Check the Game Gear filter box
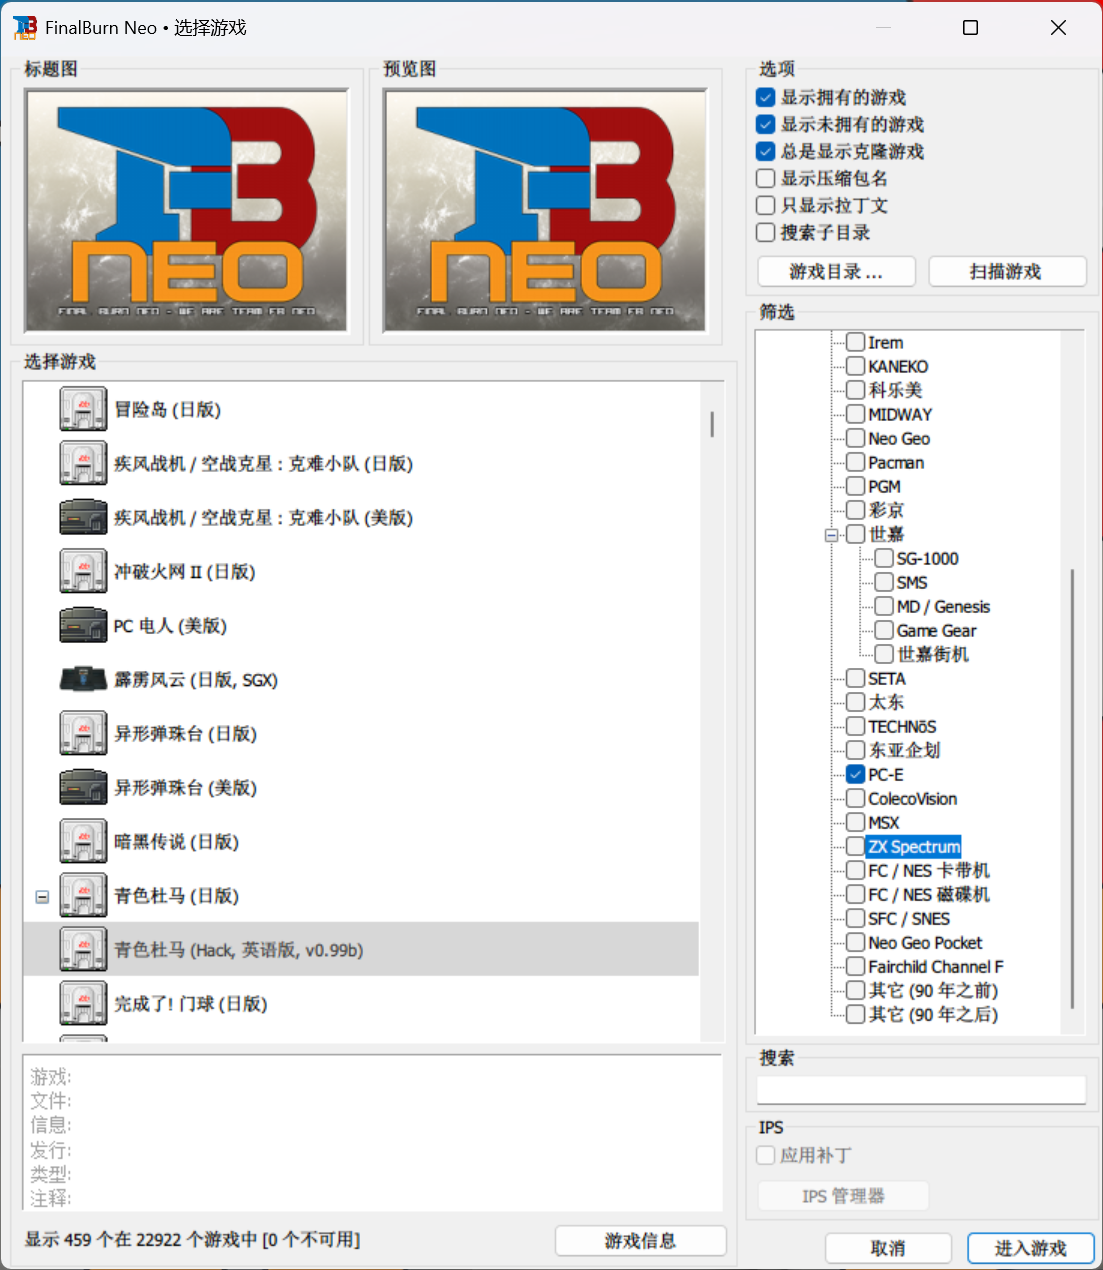The height and width of the screenshot is (1270, 1103). click(883, 630)
